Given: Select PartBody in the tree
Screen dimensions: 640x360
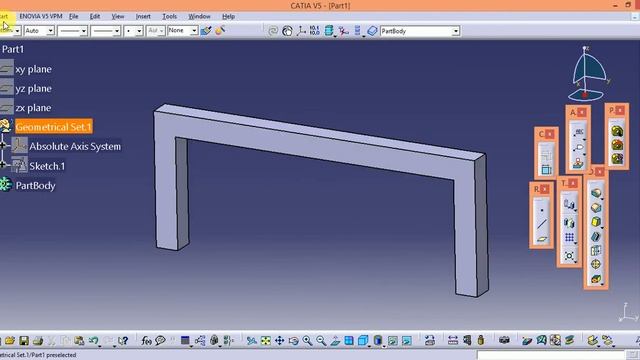Looking at the screenshot, I should (36, 186).
